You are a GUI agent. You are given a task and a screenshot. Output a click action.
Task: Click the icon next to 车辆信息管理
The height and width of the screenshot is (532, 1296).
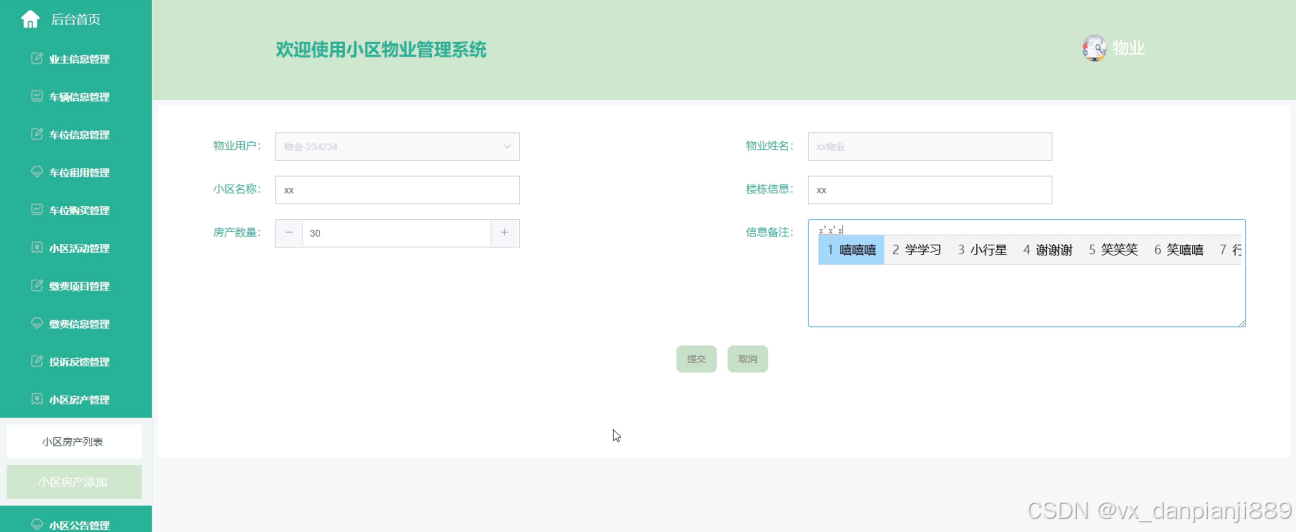37,97
